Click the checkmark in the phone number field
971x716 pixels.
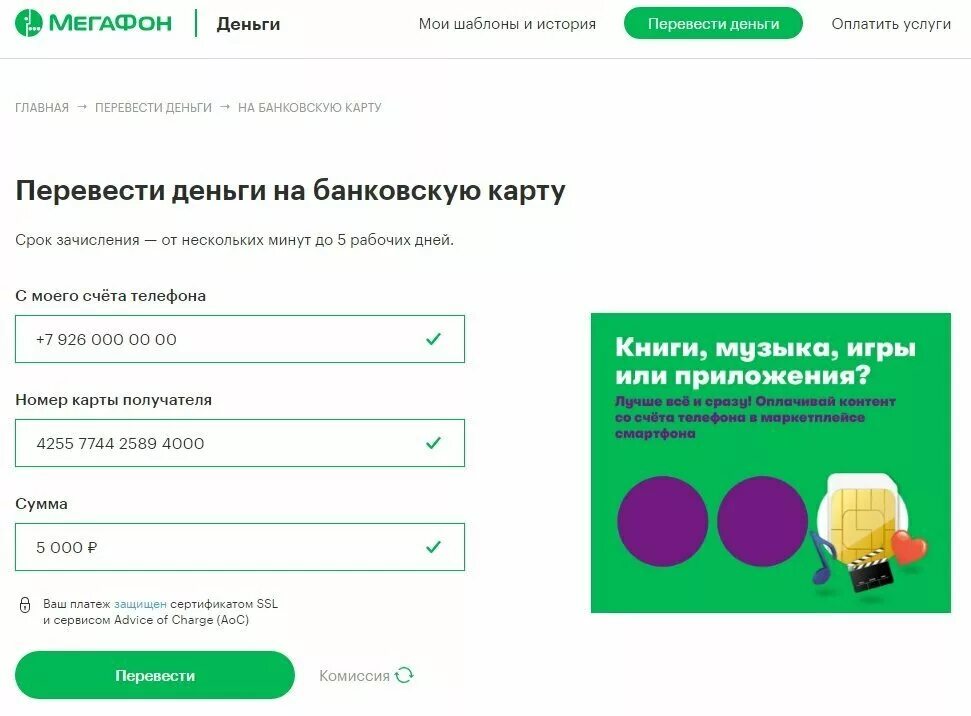coord(433,339)
